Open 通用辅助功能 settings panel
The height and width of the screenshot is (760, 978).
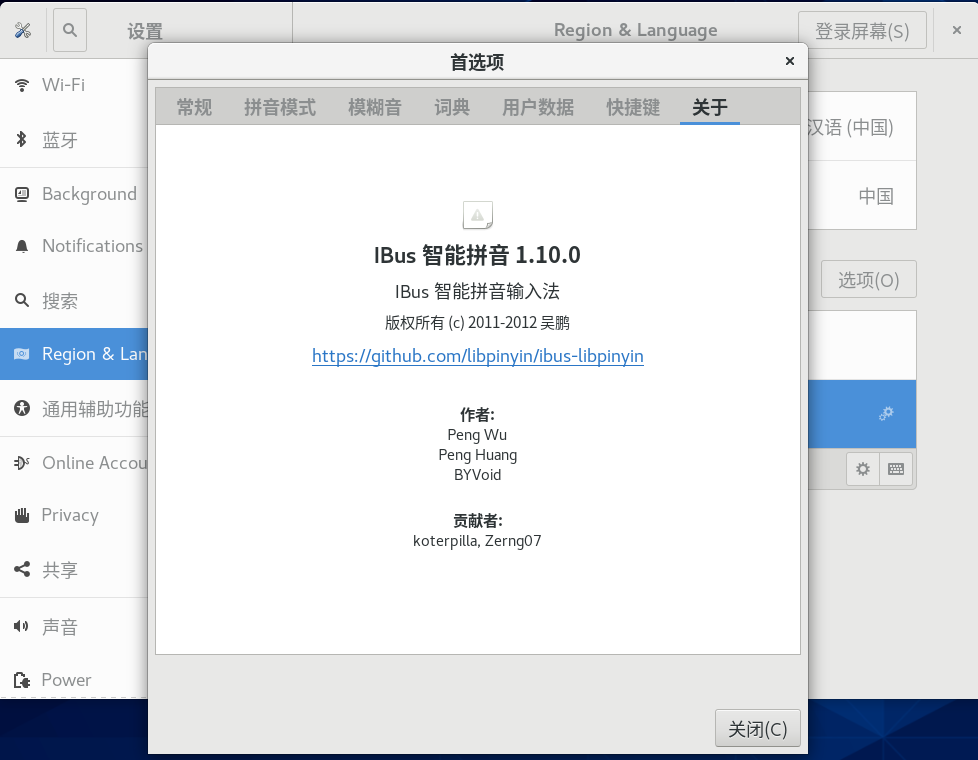[x=74, y=409]
